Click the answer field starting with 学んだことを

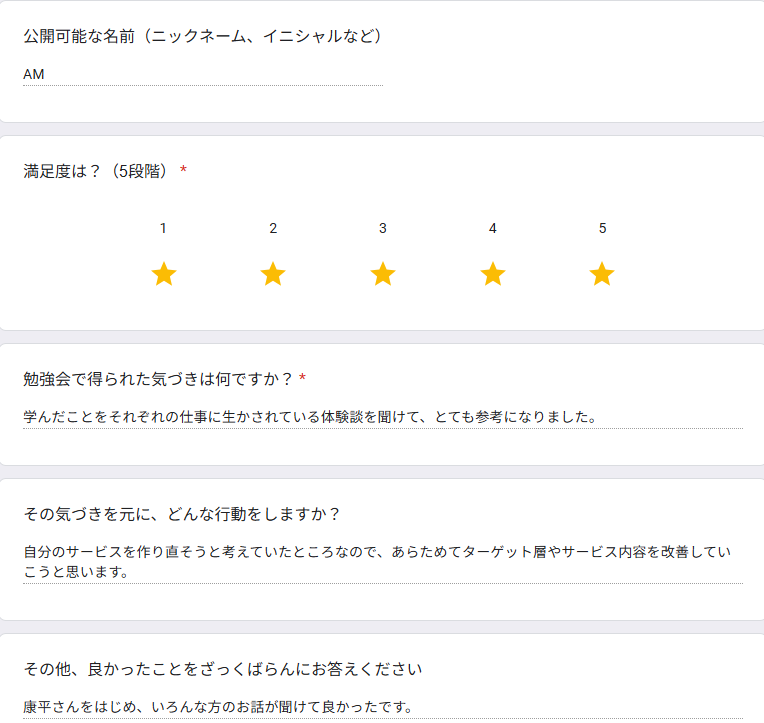pos(382,417)
